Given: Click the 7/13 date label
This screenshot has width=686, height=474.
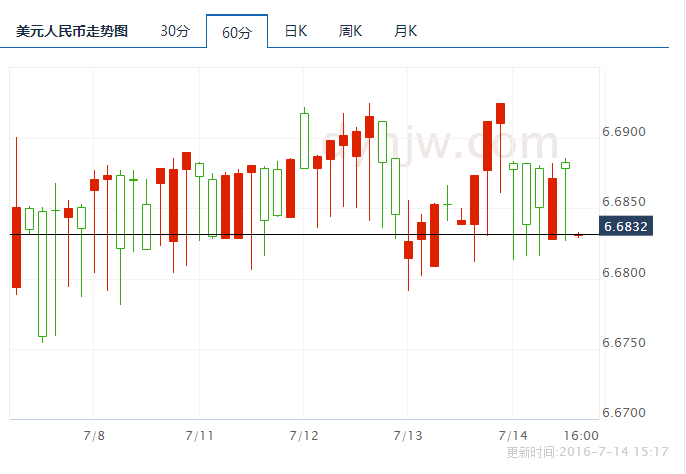Looking at the screenshot, I should (x=408, y=436).
